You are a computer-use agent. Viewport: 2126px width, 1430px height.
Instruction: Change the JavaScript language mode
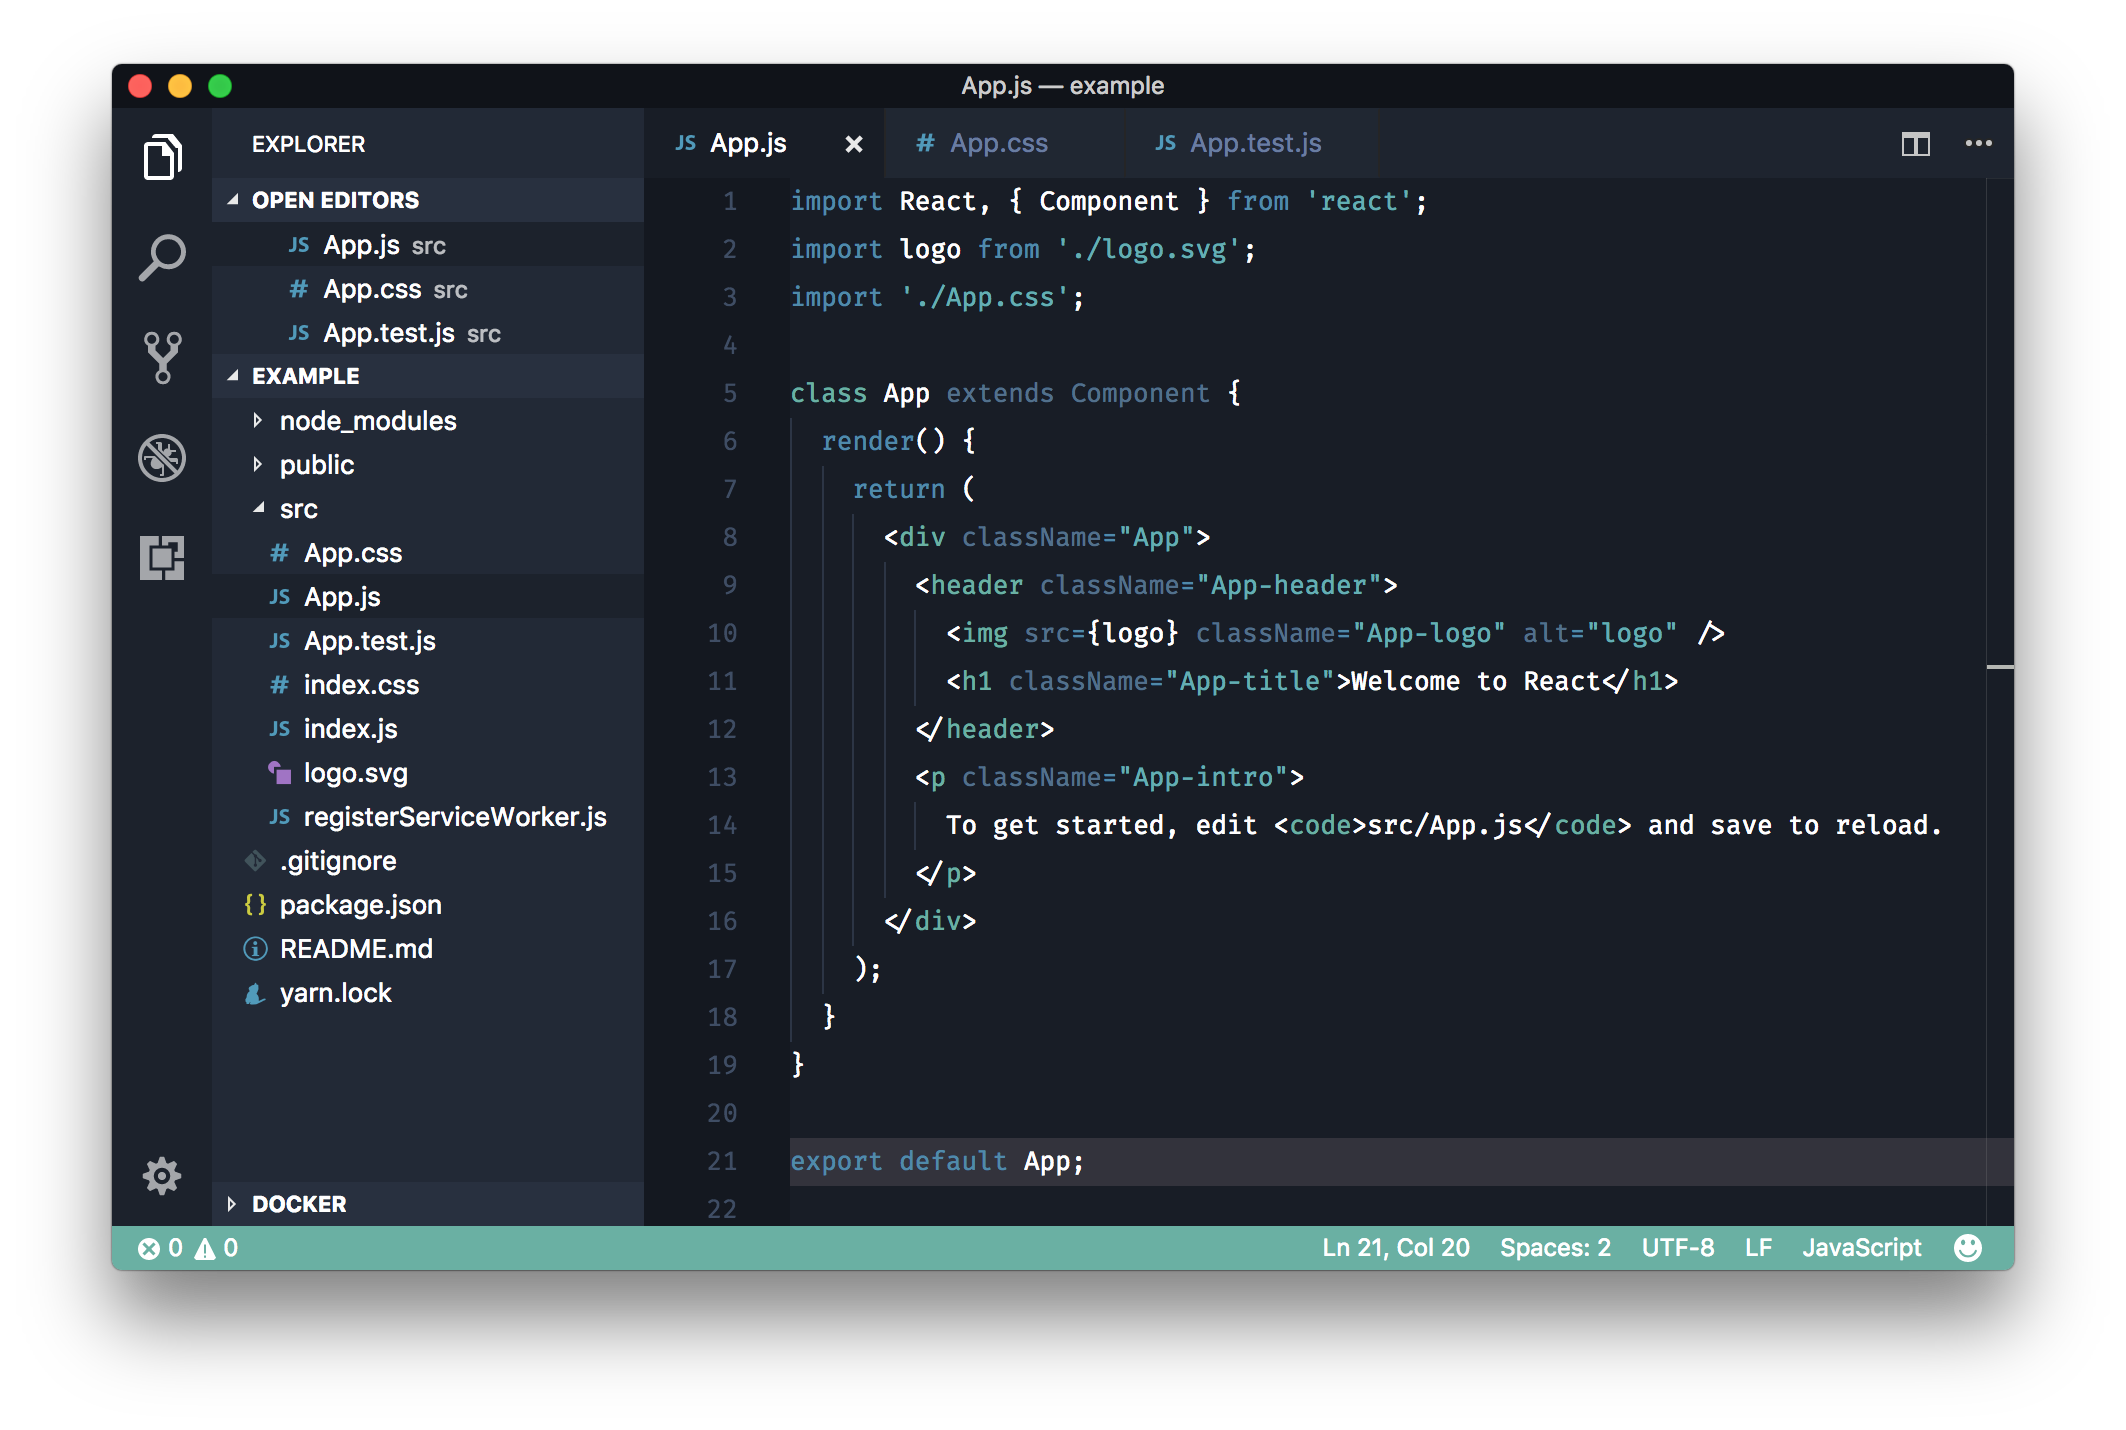tap(1861, 1248)
